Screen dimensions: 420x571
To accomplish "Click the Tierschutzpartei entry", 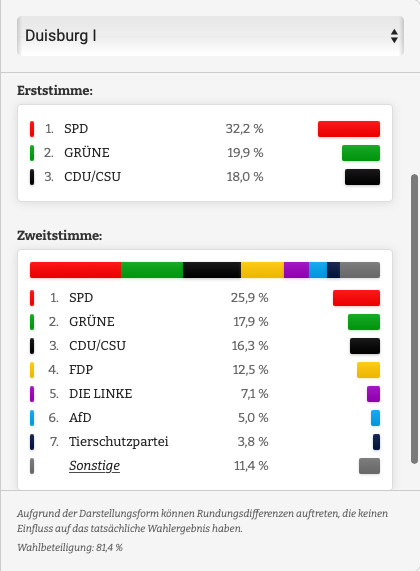I will [x=118, y=442].
